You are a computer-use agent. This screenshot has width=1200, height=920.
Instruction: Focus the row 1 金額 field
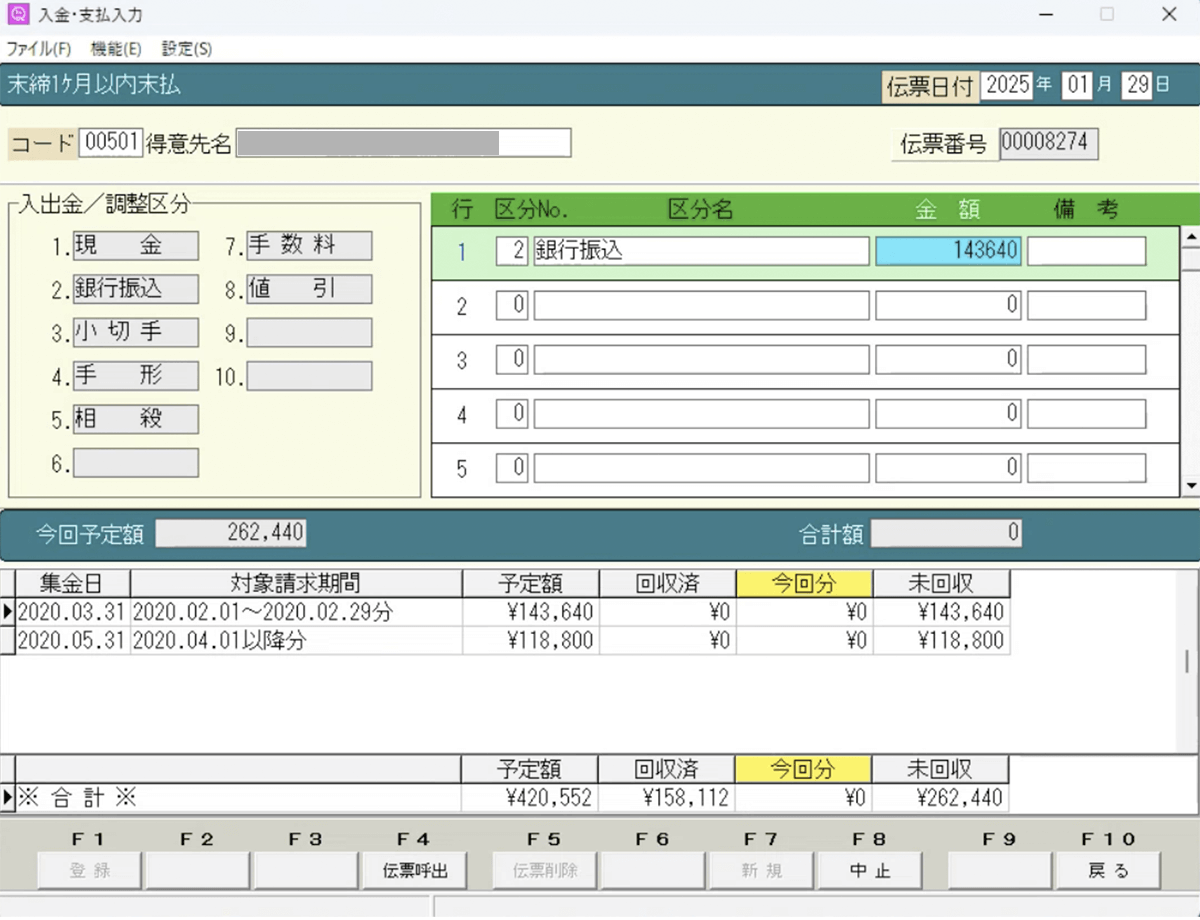click(x=948, y=251)
